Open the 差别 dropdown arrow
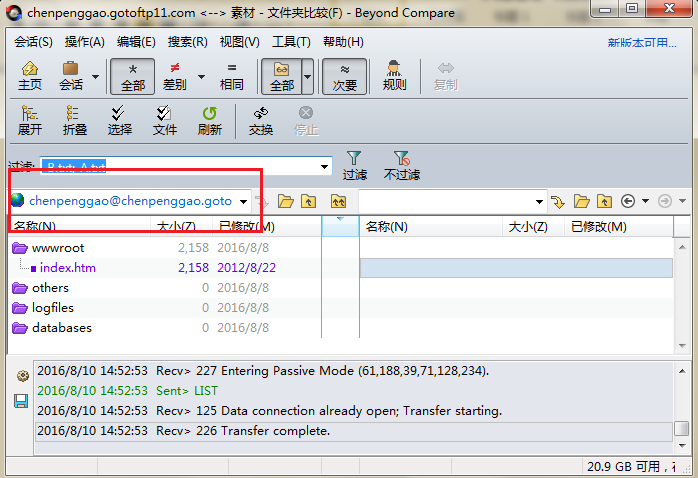 [x=201, y=77]
